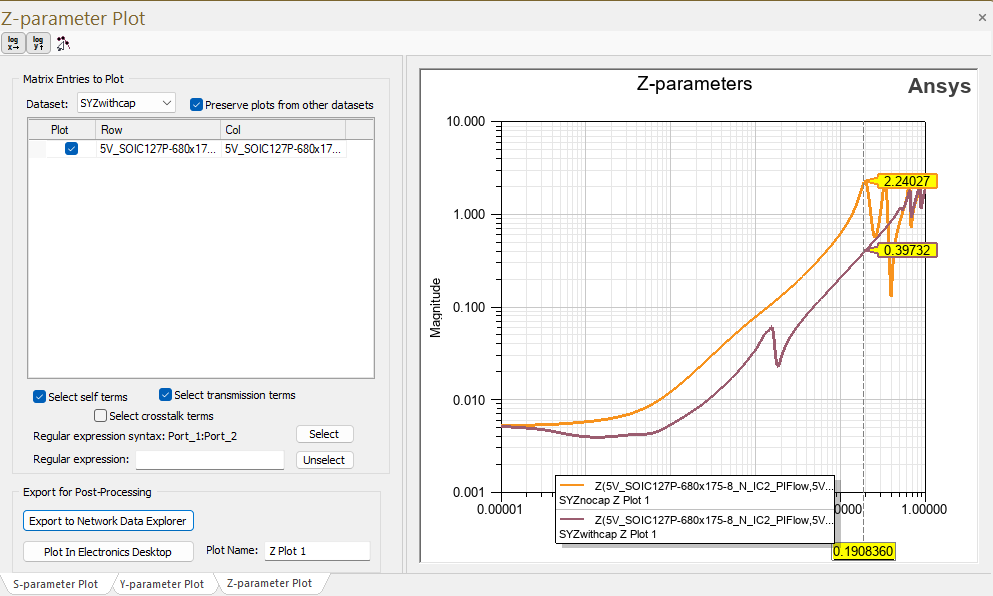Enable Select crosstalk terms checkbox
Screen dimensions: 993x596
click(100, 416)
